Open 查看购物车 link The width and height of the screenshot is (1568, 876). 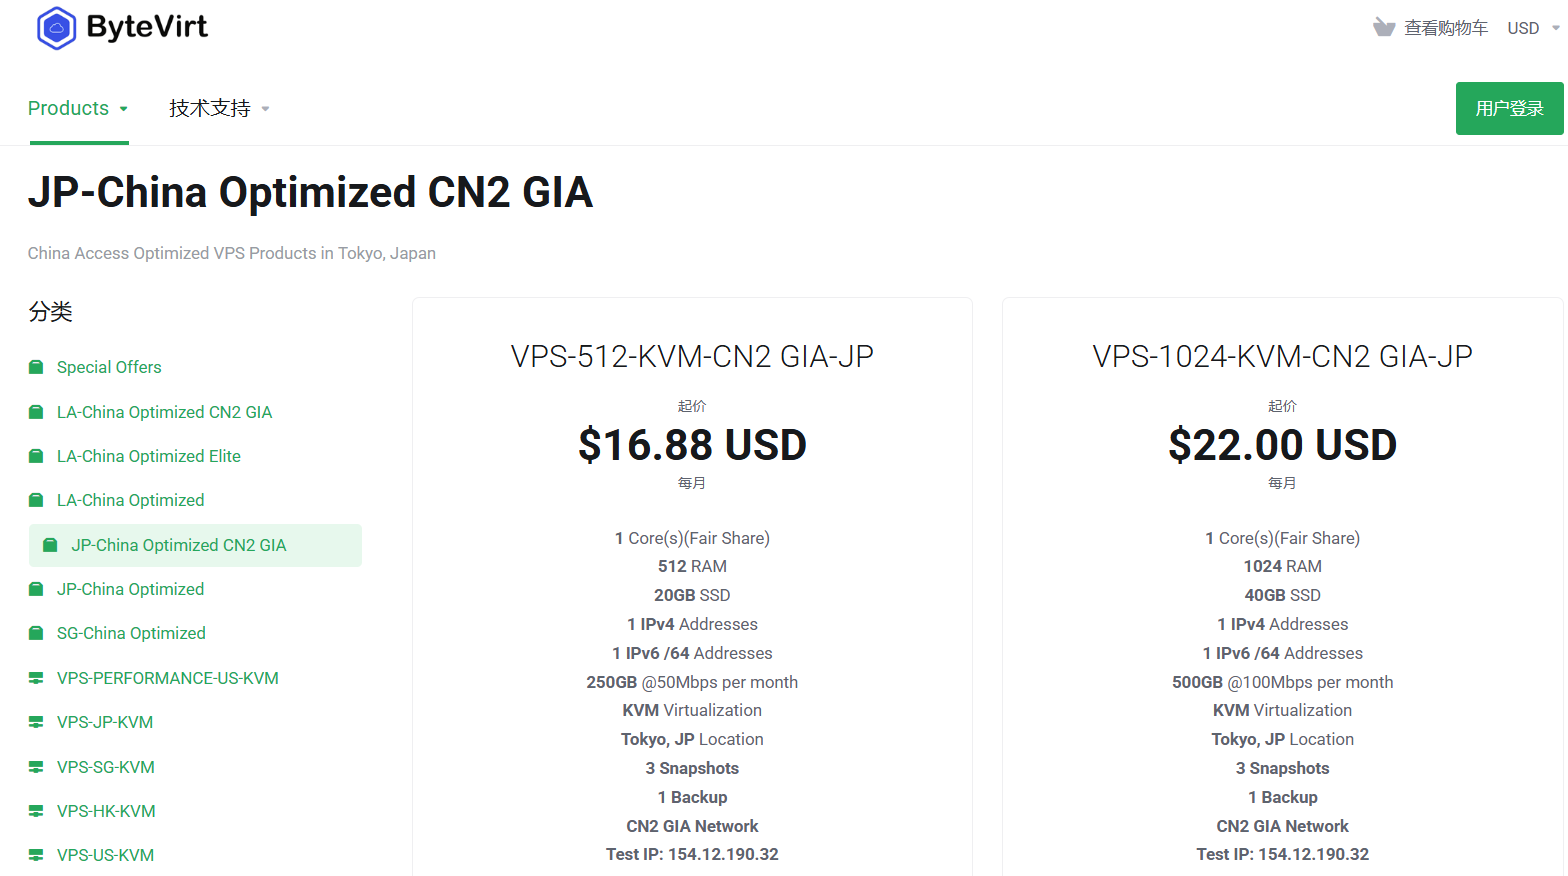point(1446,27)
